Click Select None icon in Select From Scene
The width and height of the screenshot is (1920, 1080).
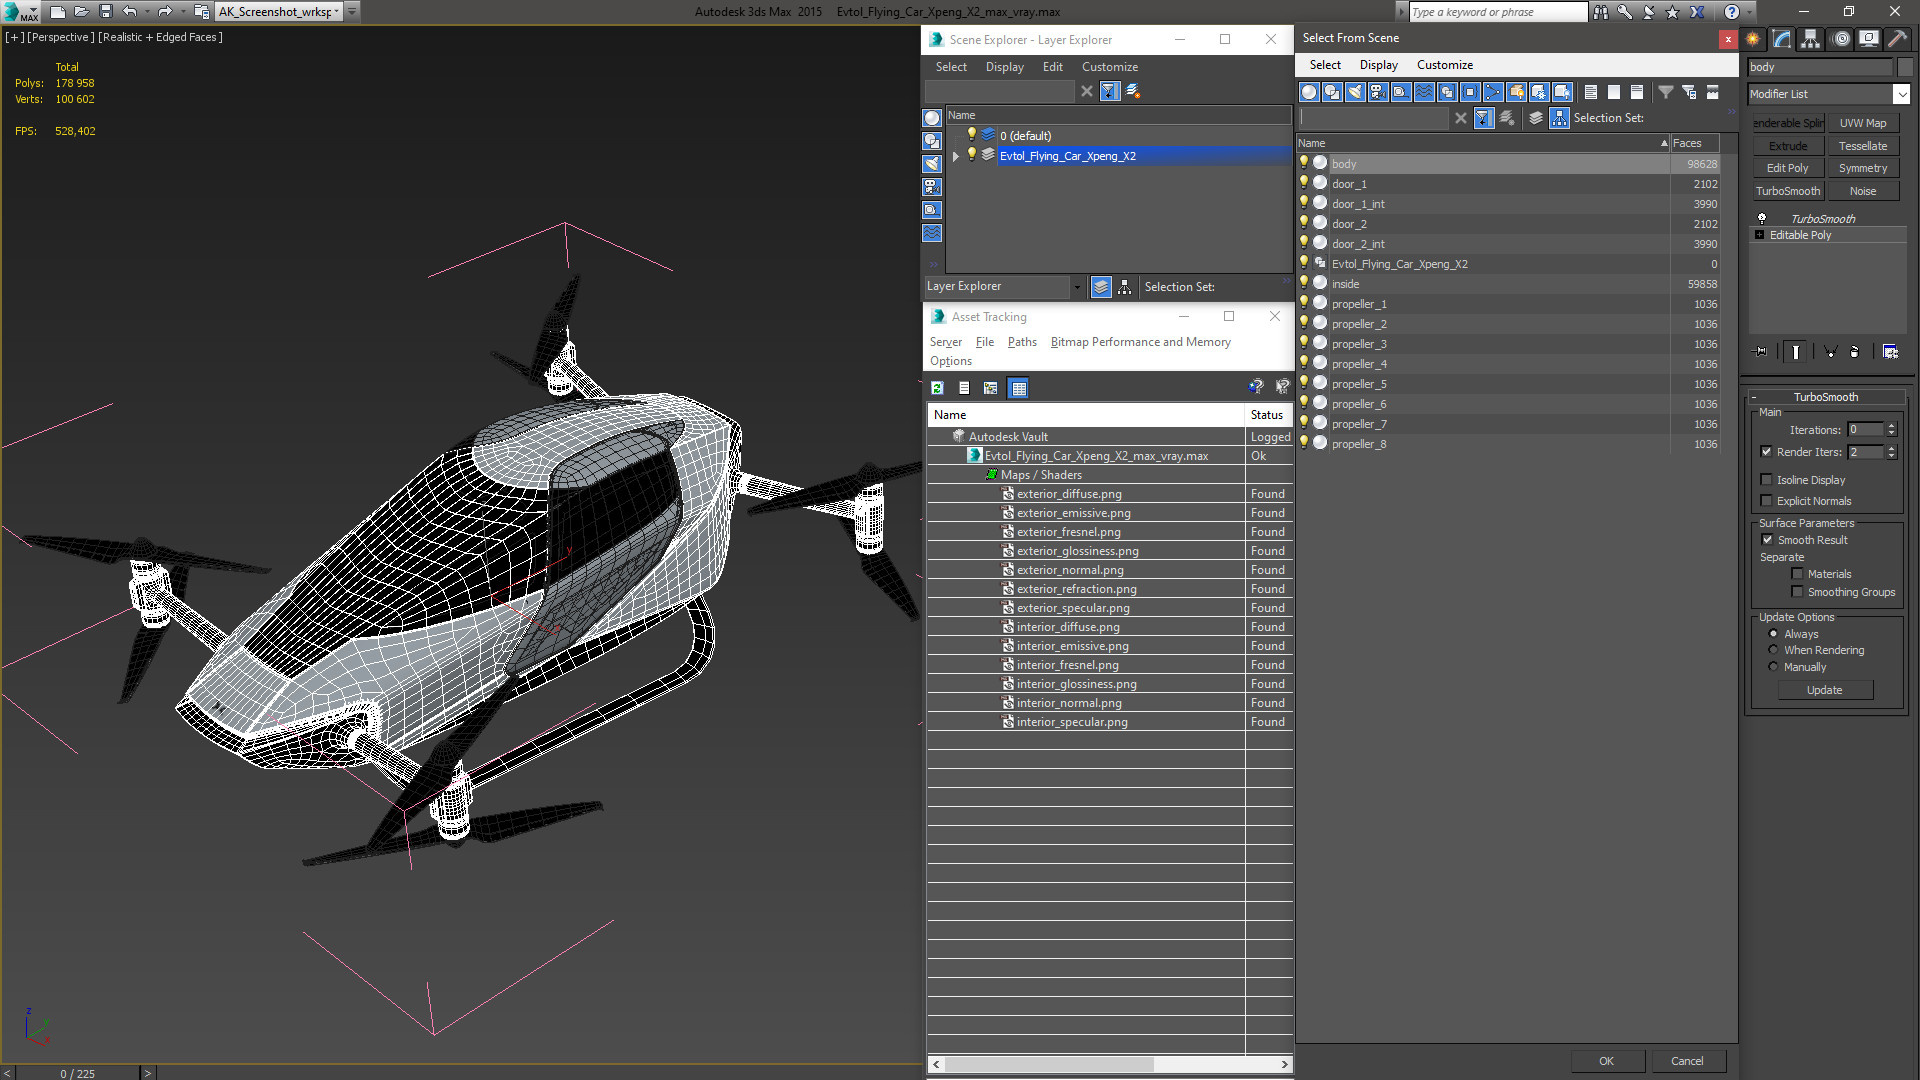(x=1614, y=92)
